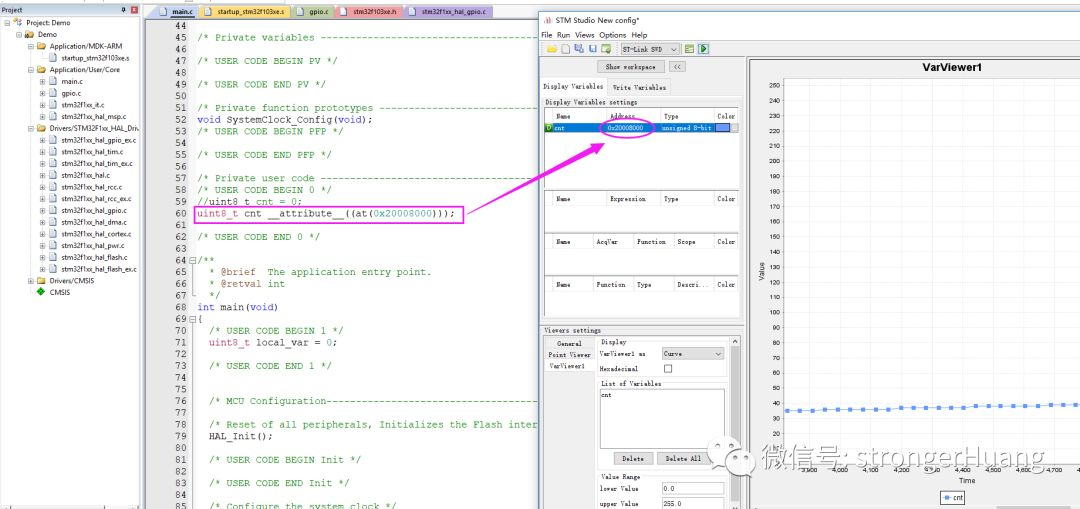Screen dimensions: 1080x509
Task: Toggle the Hexadecimal checkbox
Action: [x=667, y=369]
